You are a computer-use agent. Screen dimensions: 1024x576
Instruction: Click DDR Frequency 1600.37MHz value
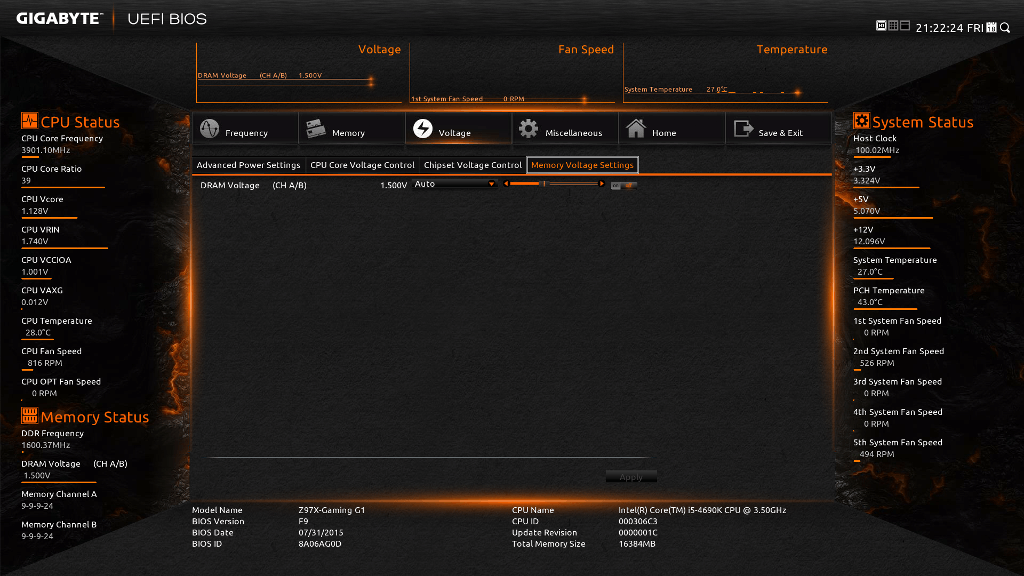pyautogui.click(x=46, y=445)
